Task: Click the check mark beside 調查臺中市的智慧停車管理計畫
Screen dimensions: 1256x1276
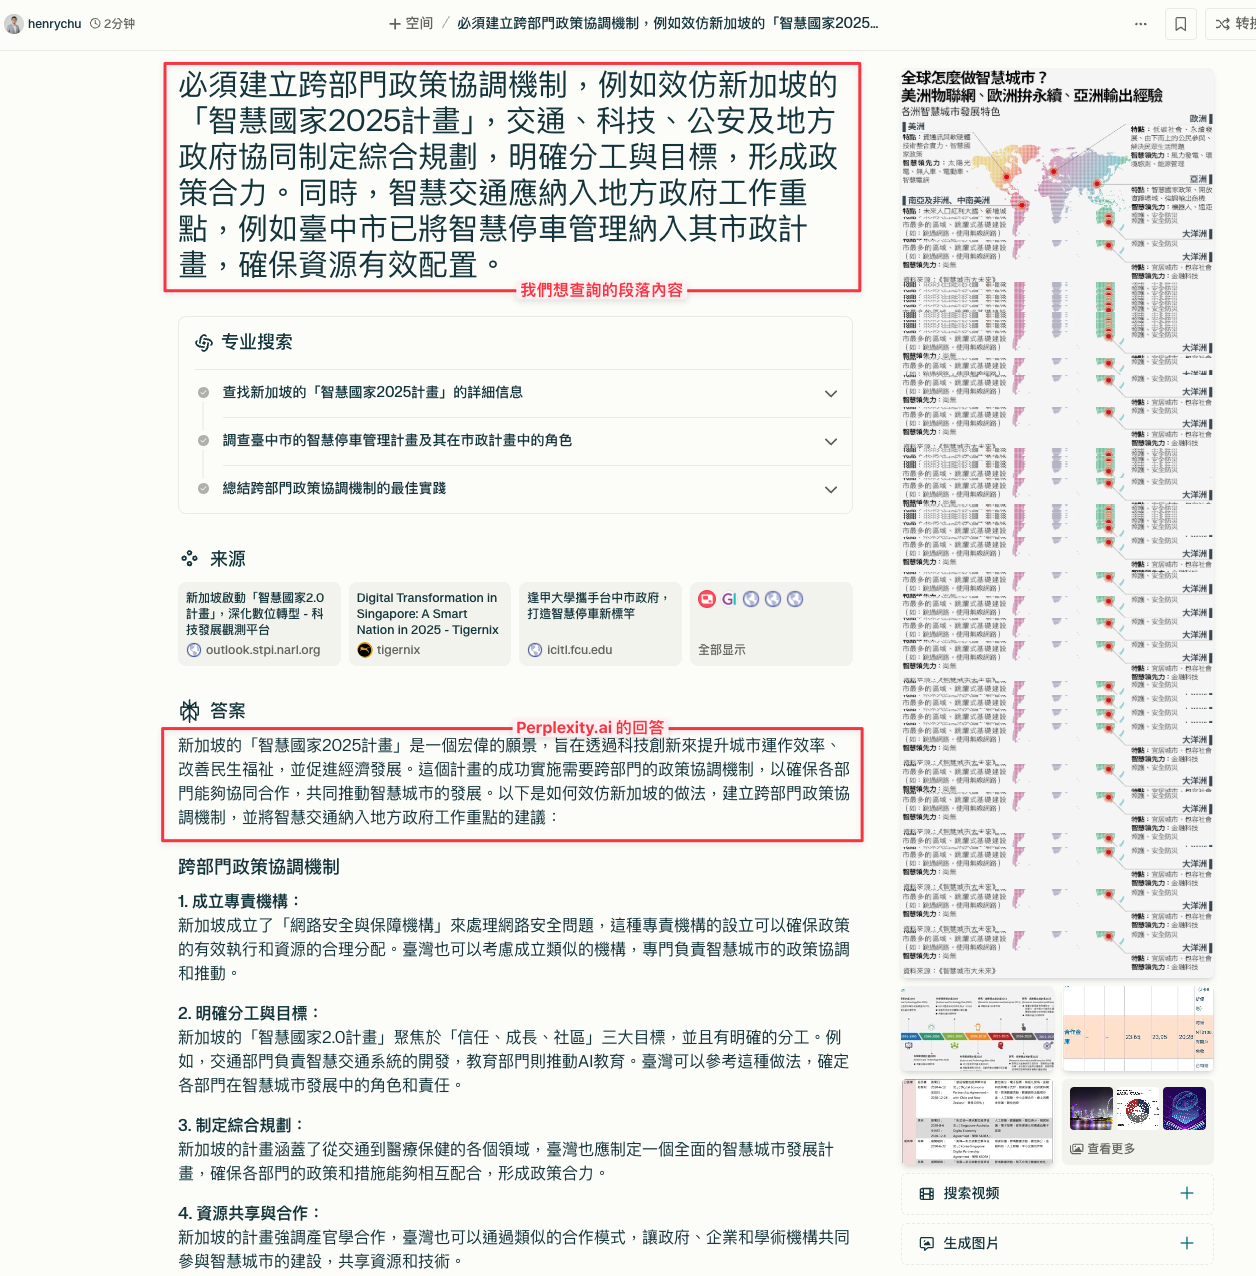Action: point(203,441)
